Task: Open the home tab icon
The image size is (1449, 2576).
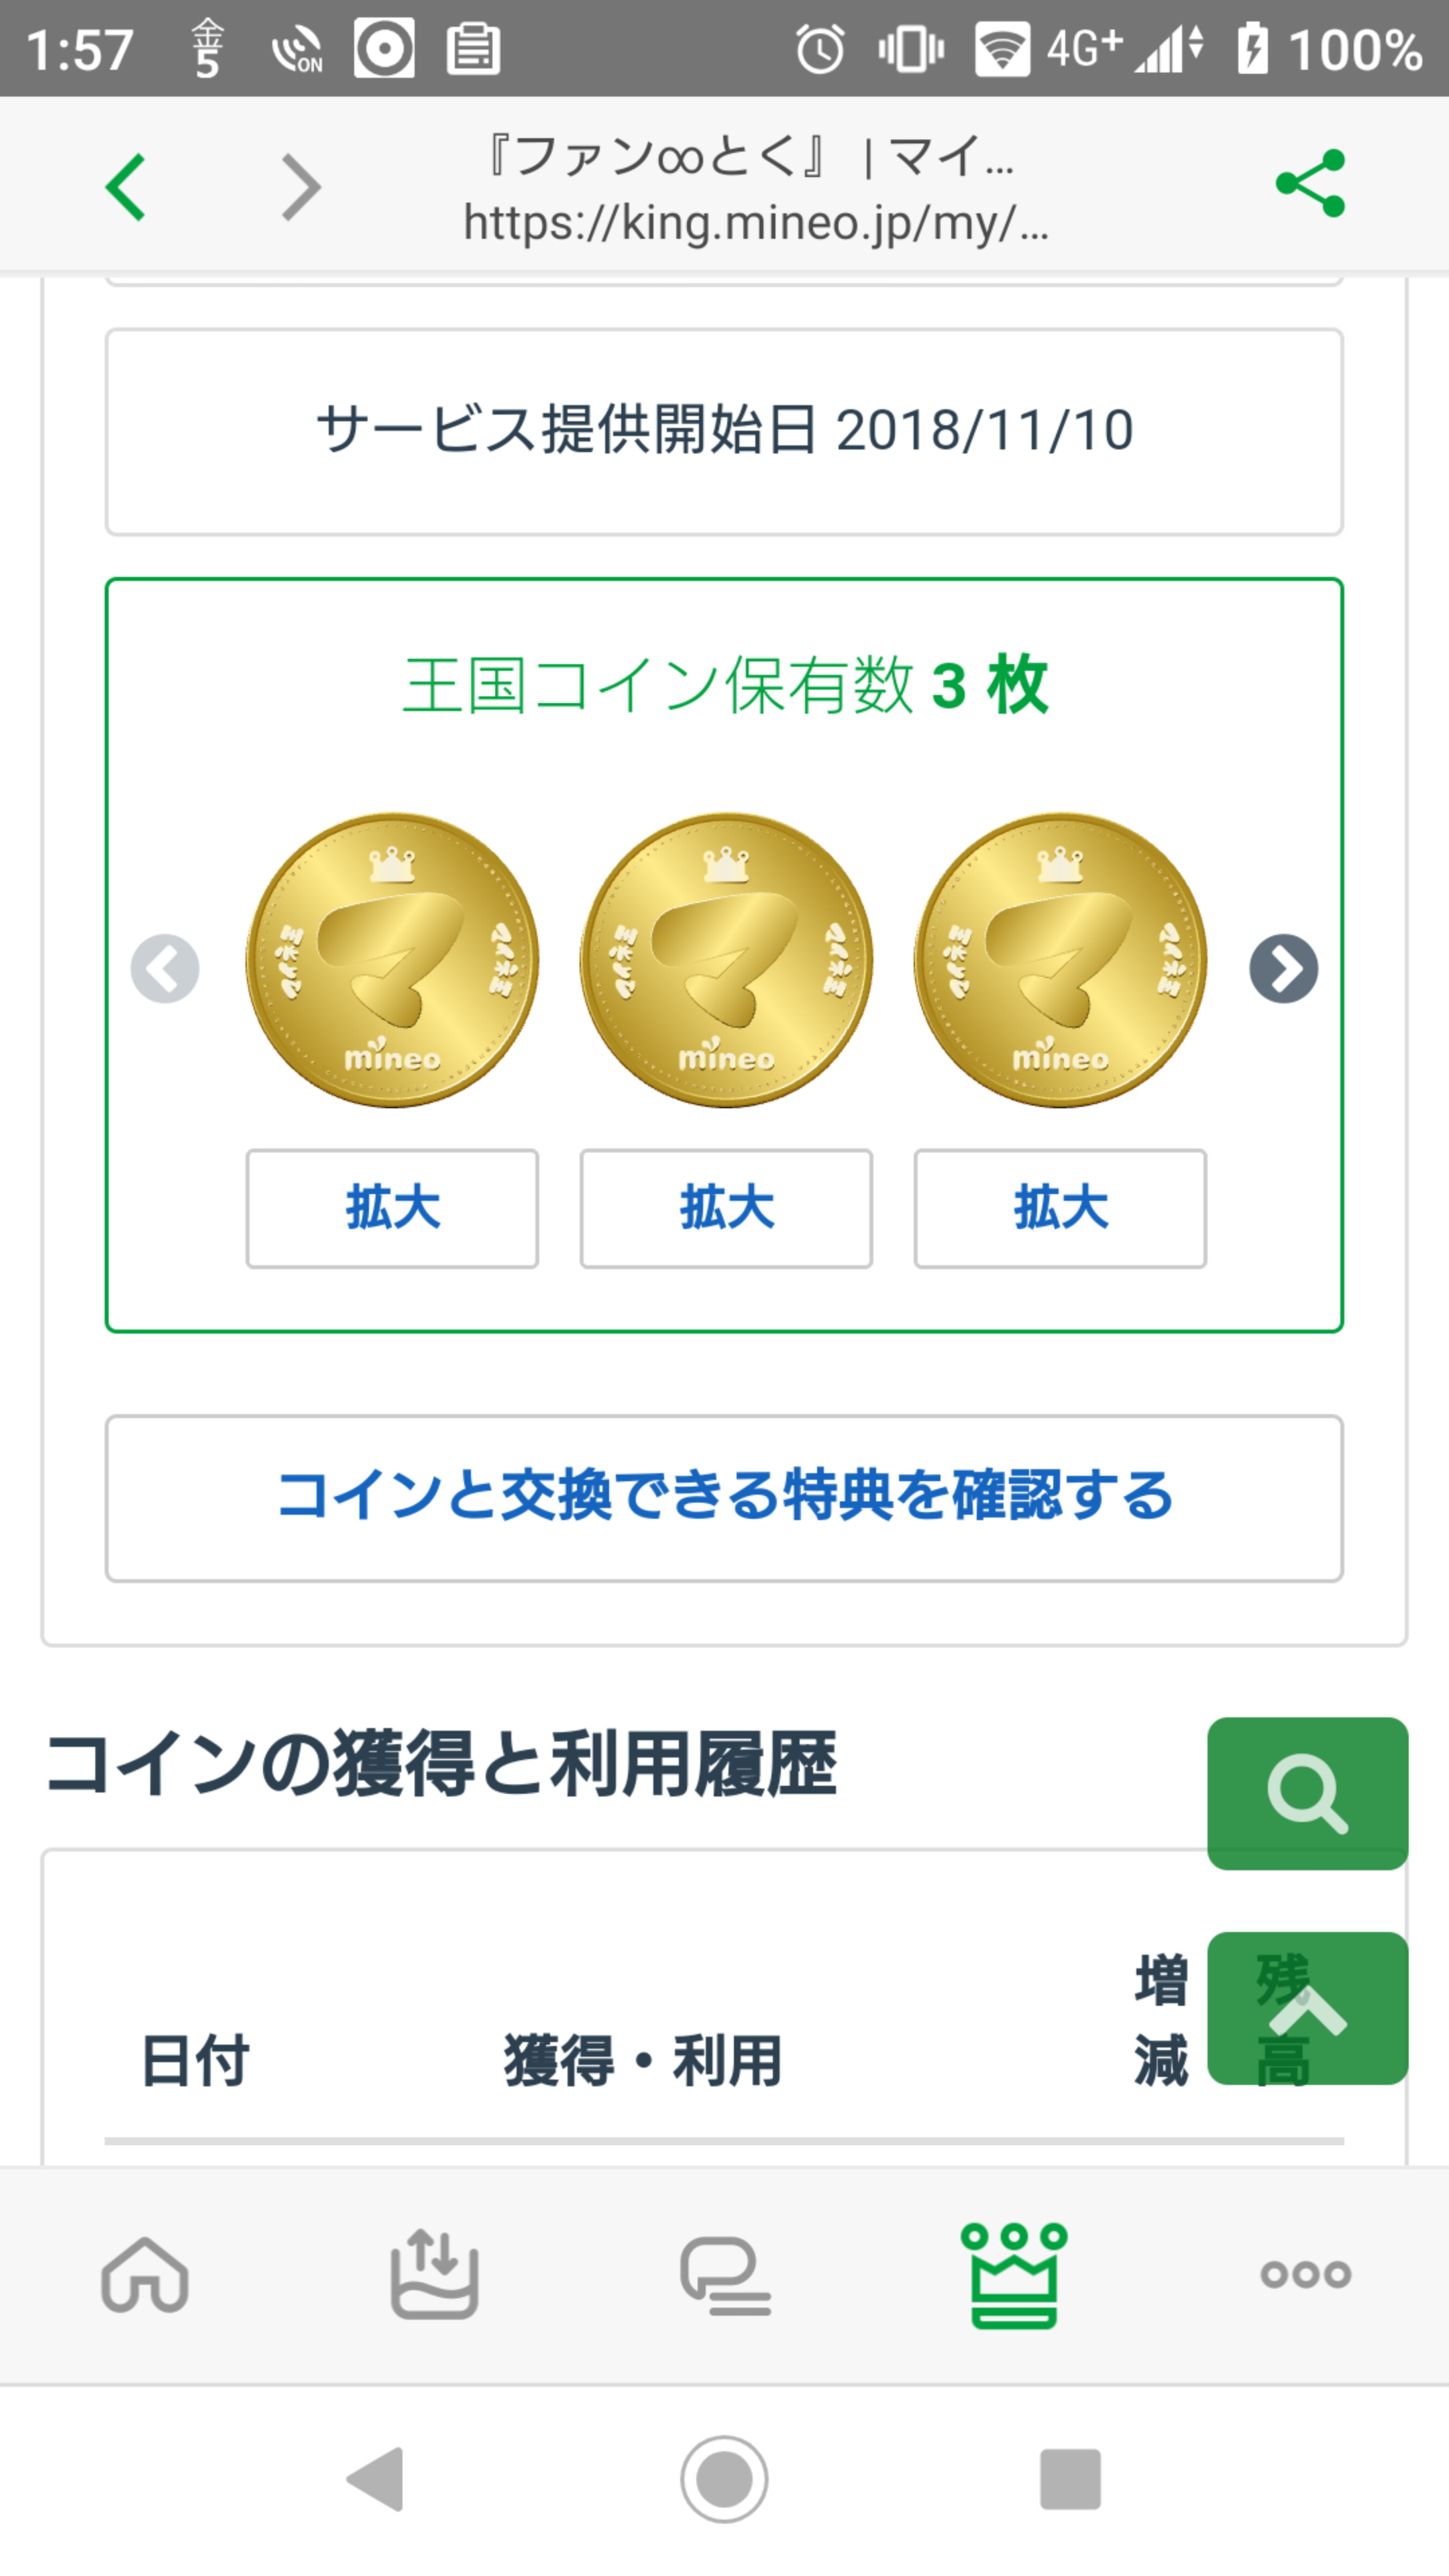Action: pos(145,2275)
